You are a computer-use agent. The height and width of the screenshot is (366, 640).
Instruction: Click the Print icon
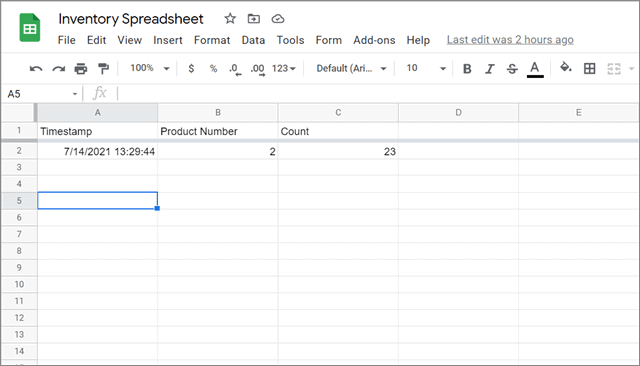tap(81, 69)
